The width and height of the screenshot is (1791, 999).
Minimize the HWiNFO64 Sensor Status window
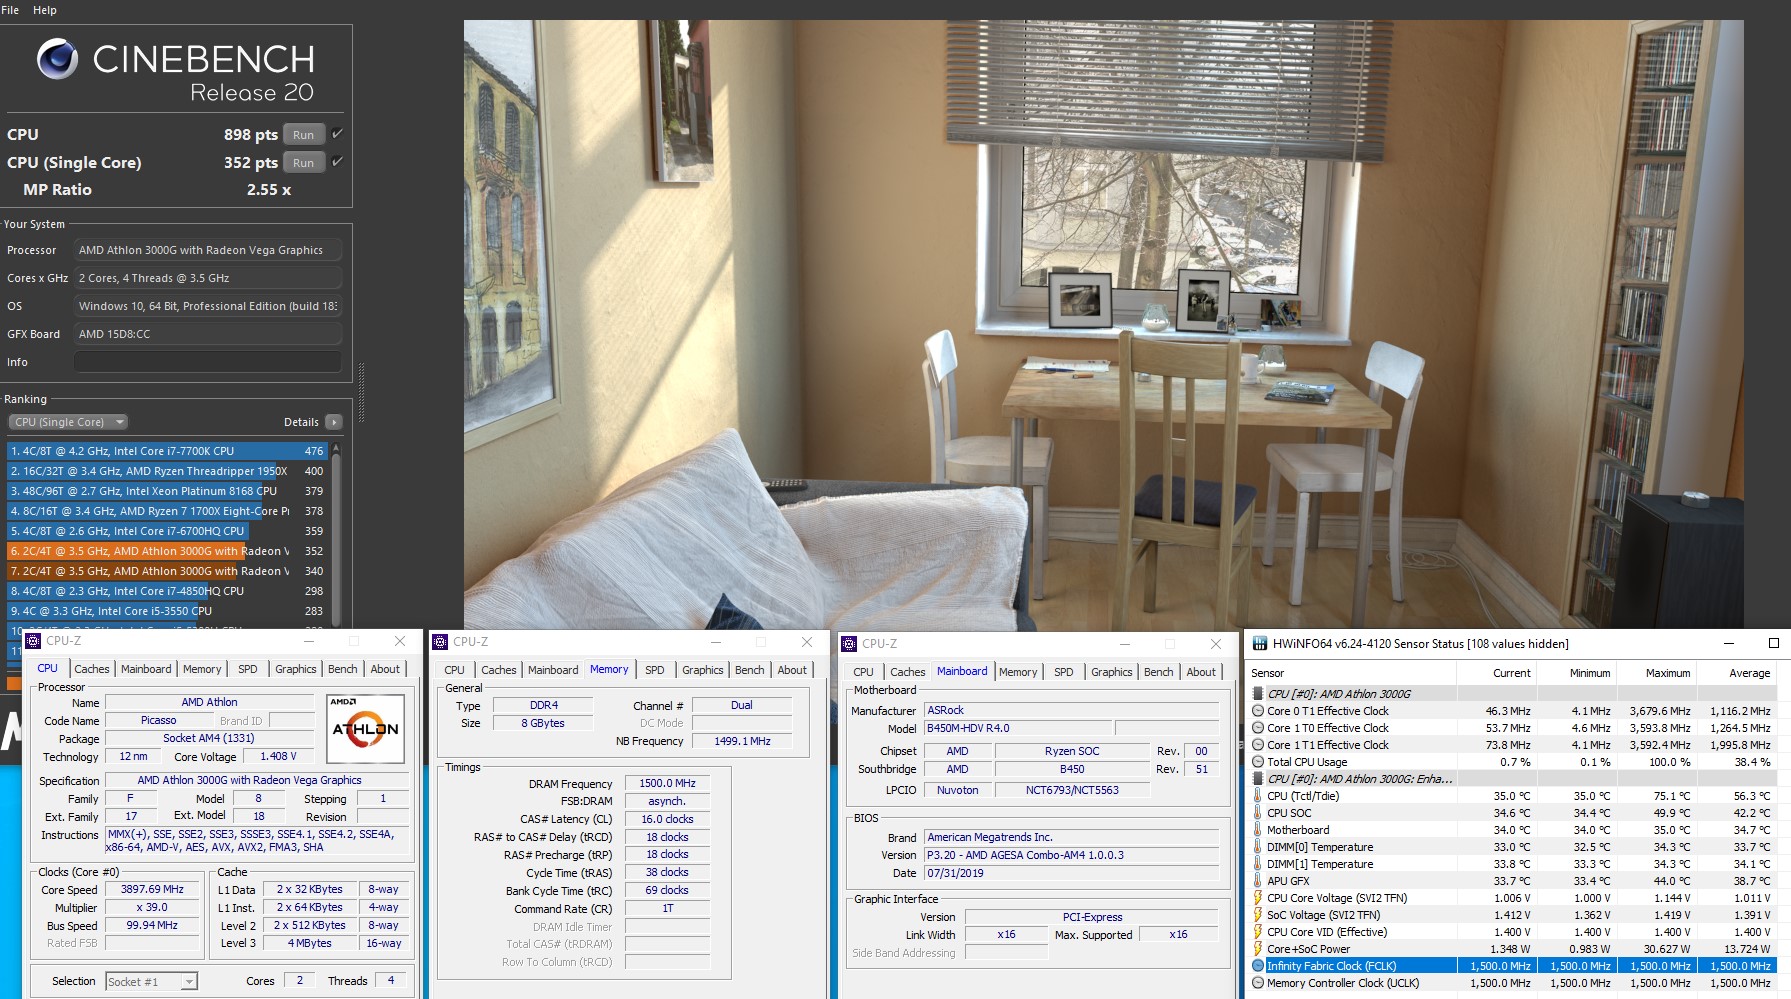pos(1729,644)
